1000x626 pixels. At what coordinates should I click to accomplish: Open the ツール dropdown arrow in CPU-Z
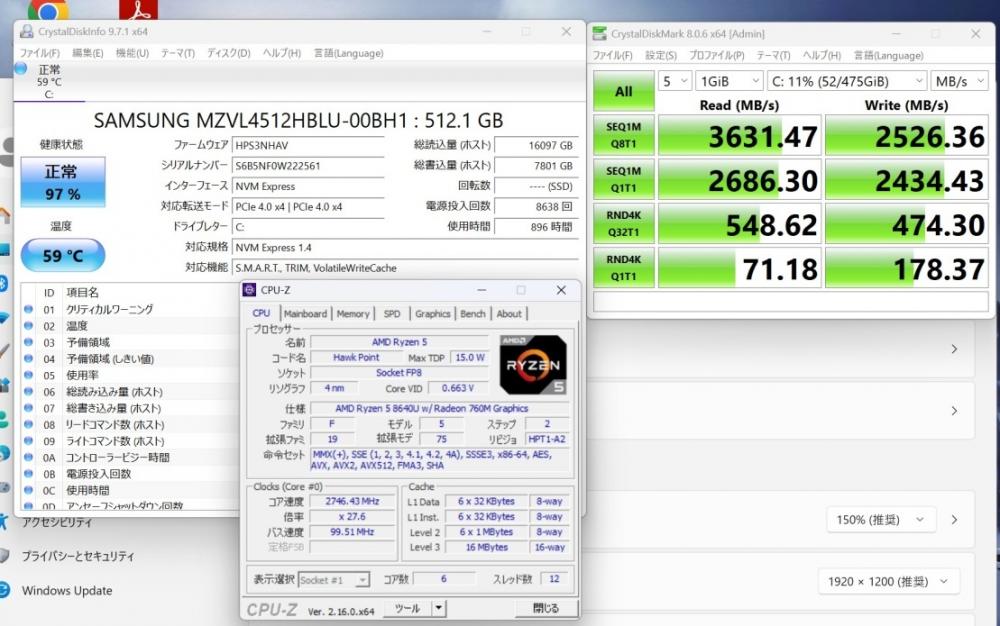click(x=439, y=608)
